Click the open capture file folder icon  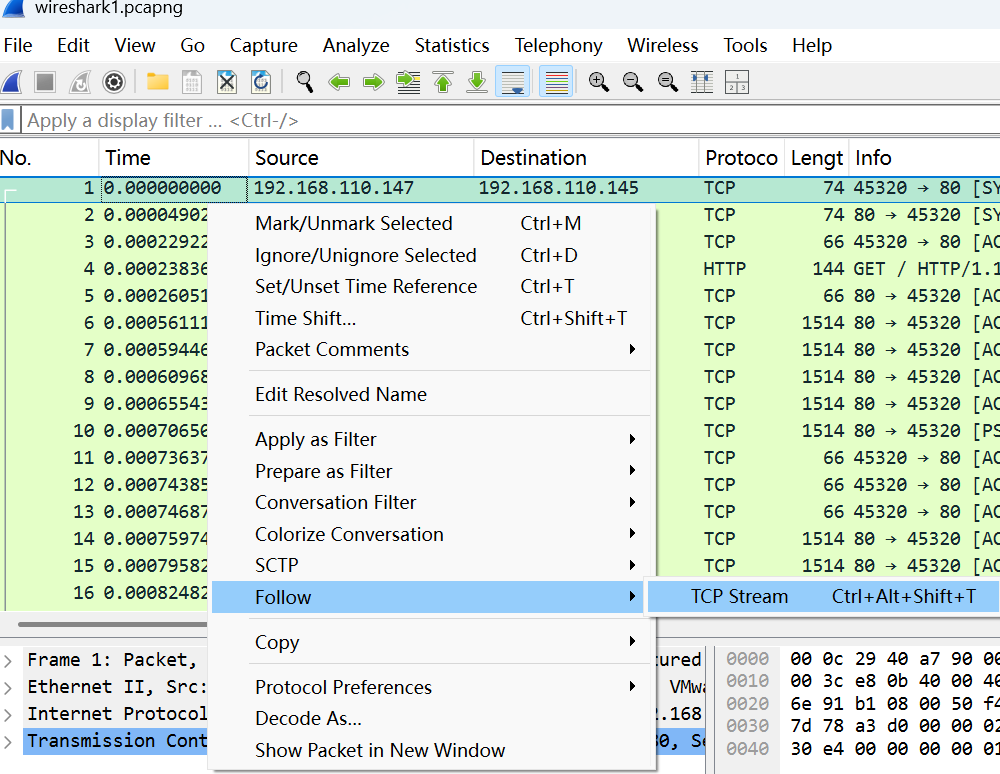(157, 82)
